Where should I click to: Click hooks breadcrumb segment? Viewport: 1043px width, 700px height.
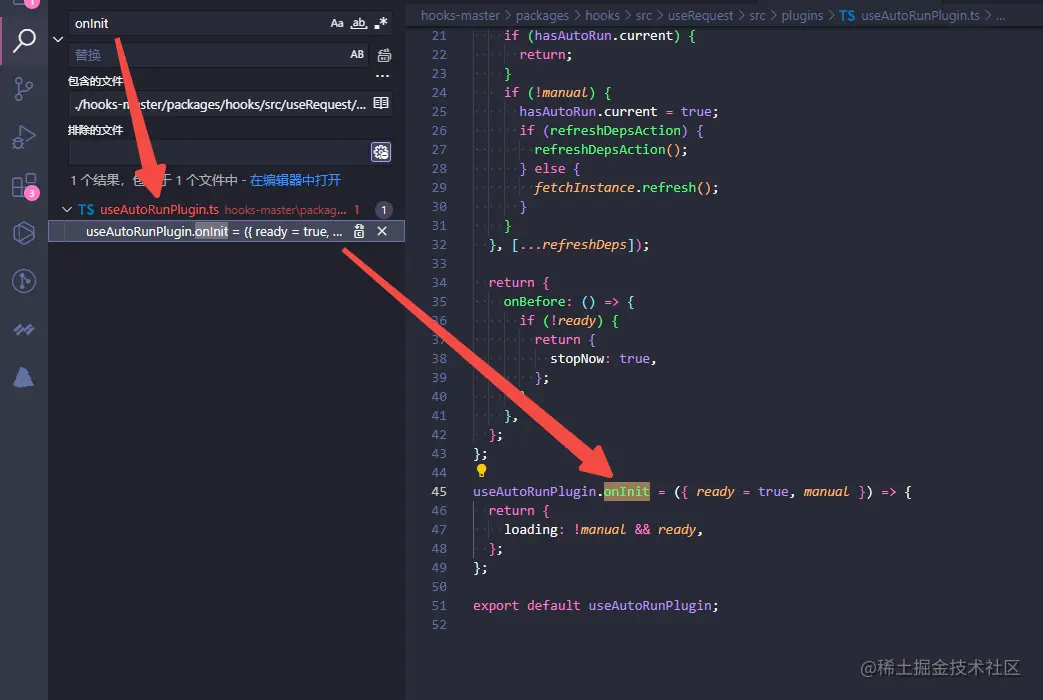[x=602, y=15]
